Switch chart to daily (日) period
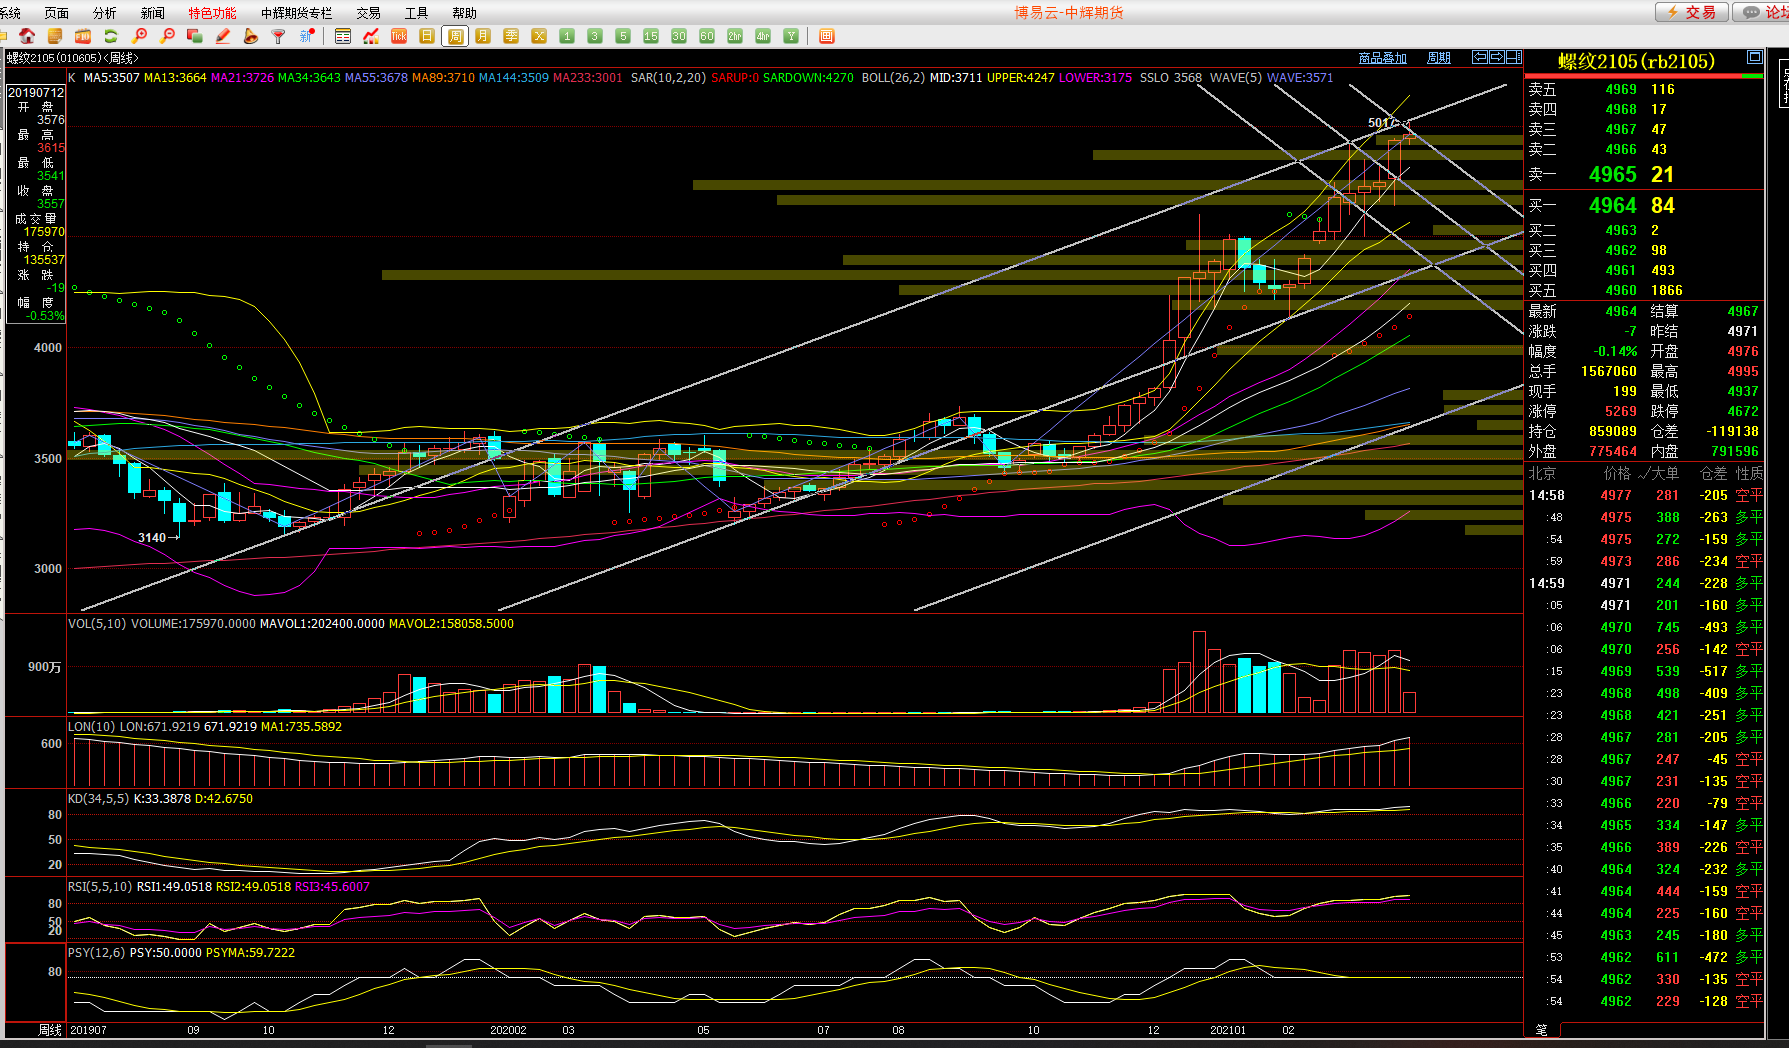Viewport: 1789px width, 1048px height. coord(427,36)
